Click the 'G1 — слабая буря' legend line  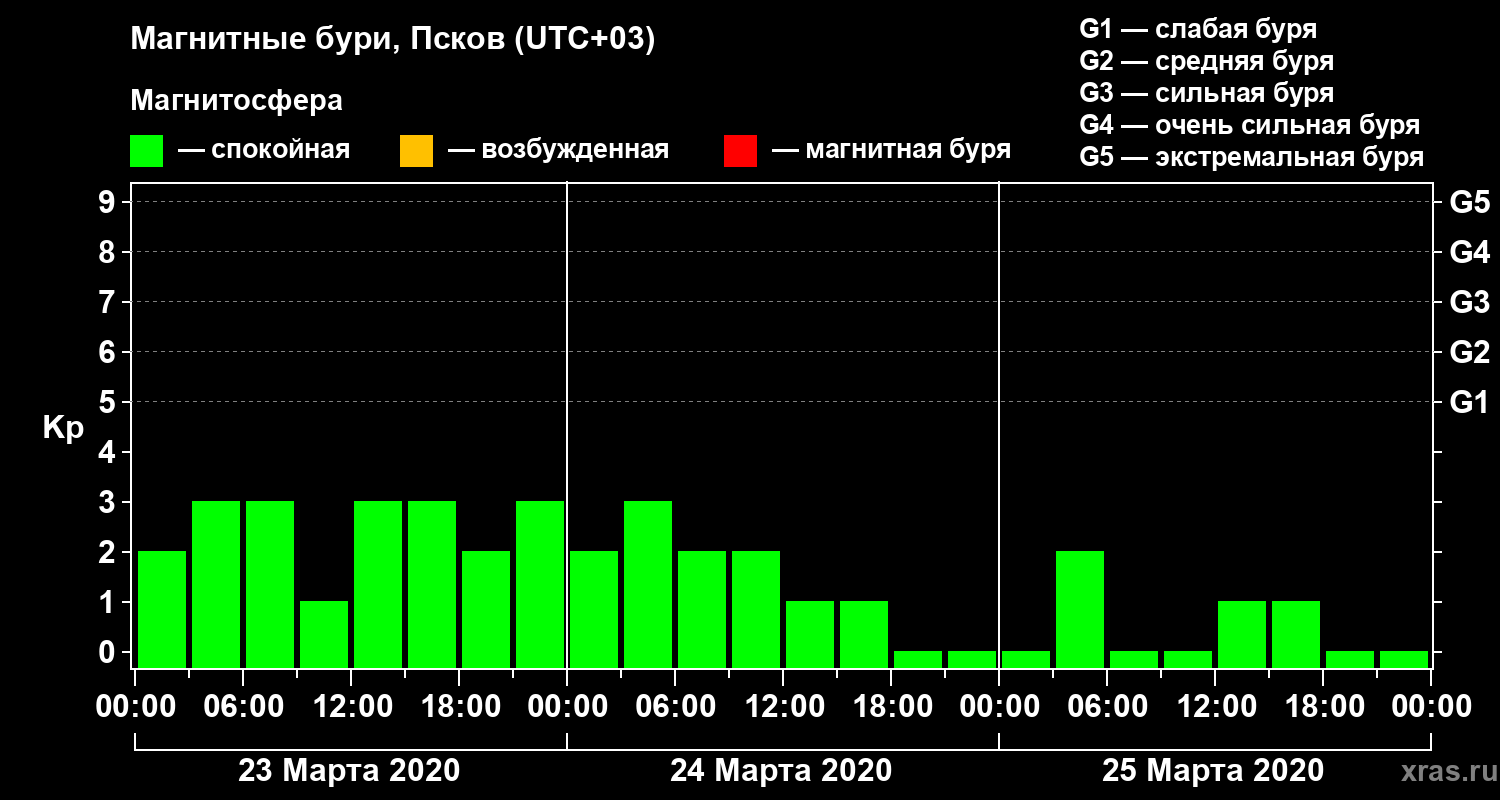point(1198,29)
